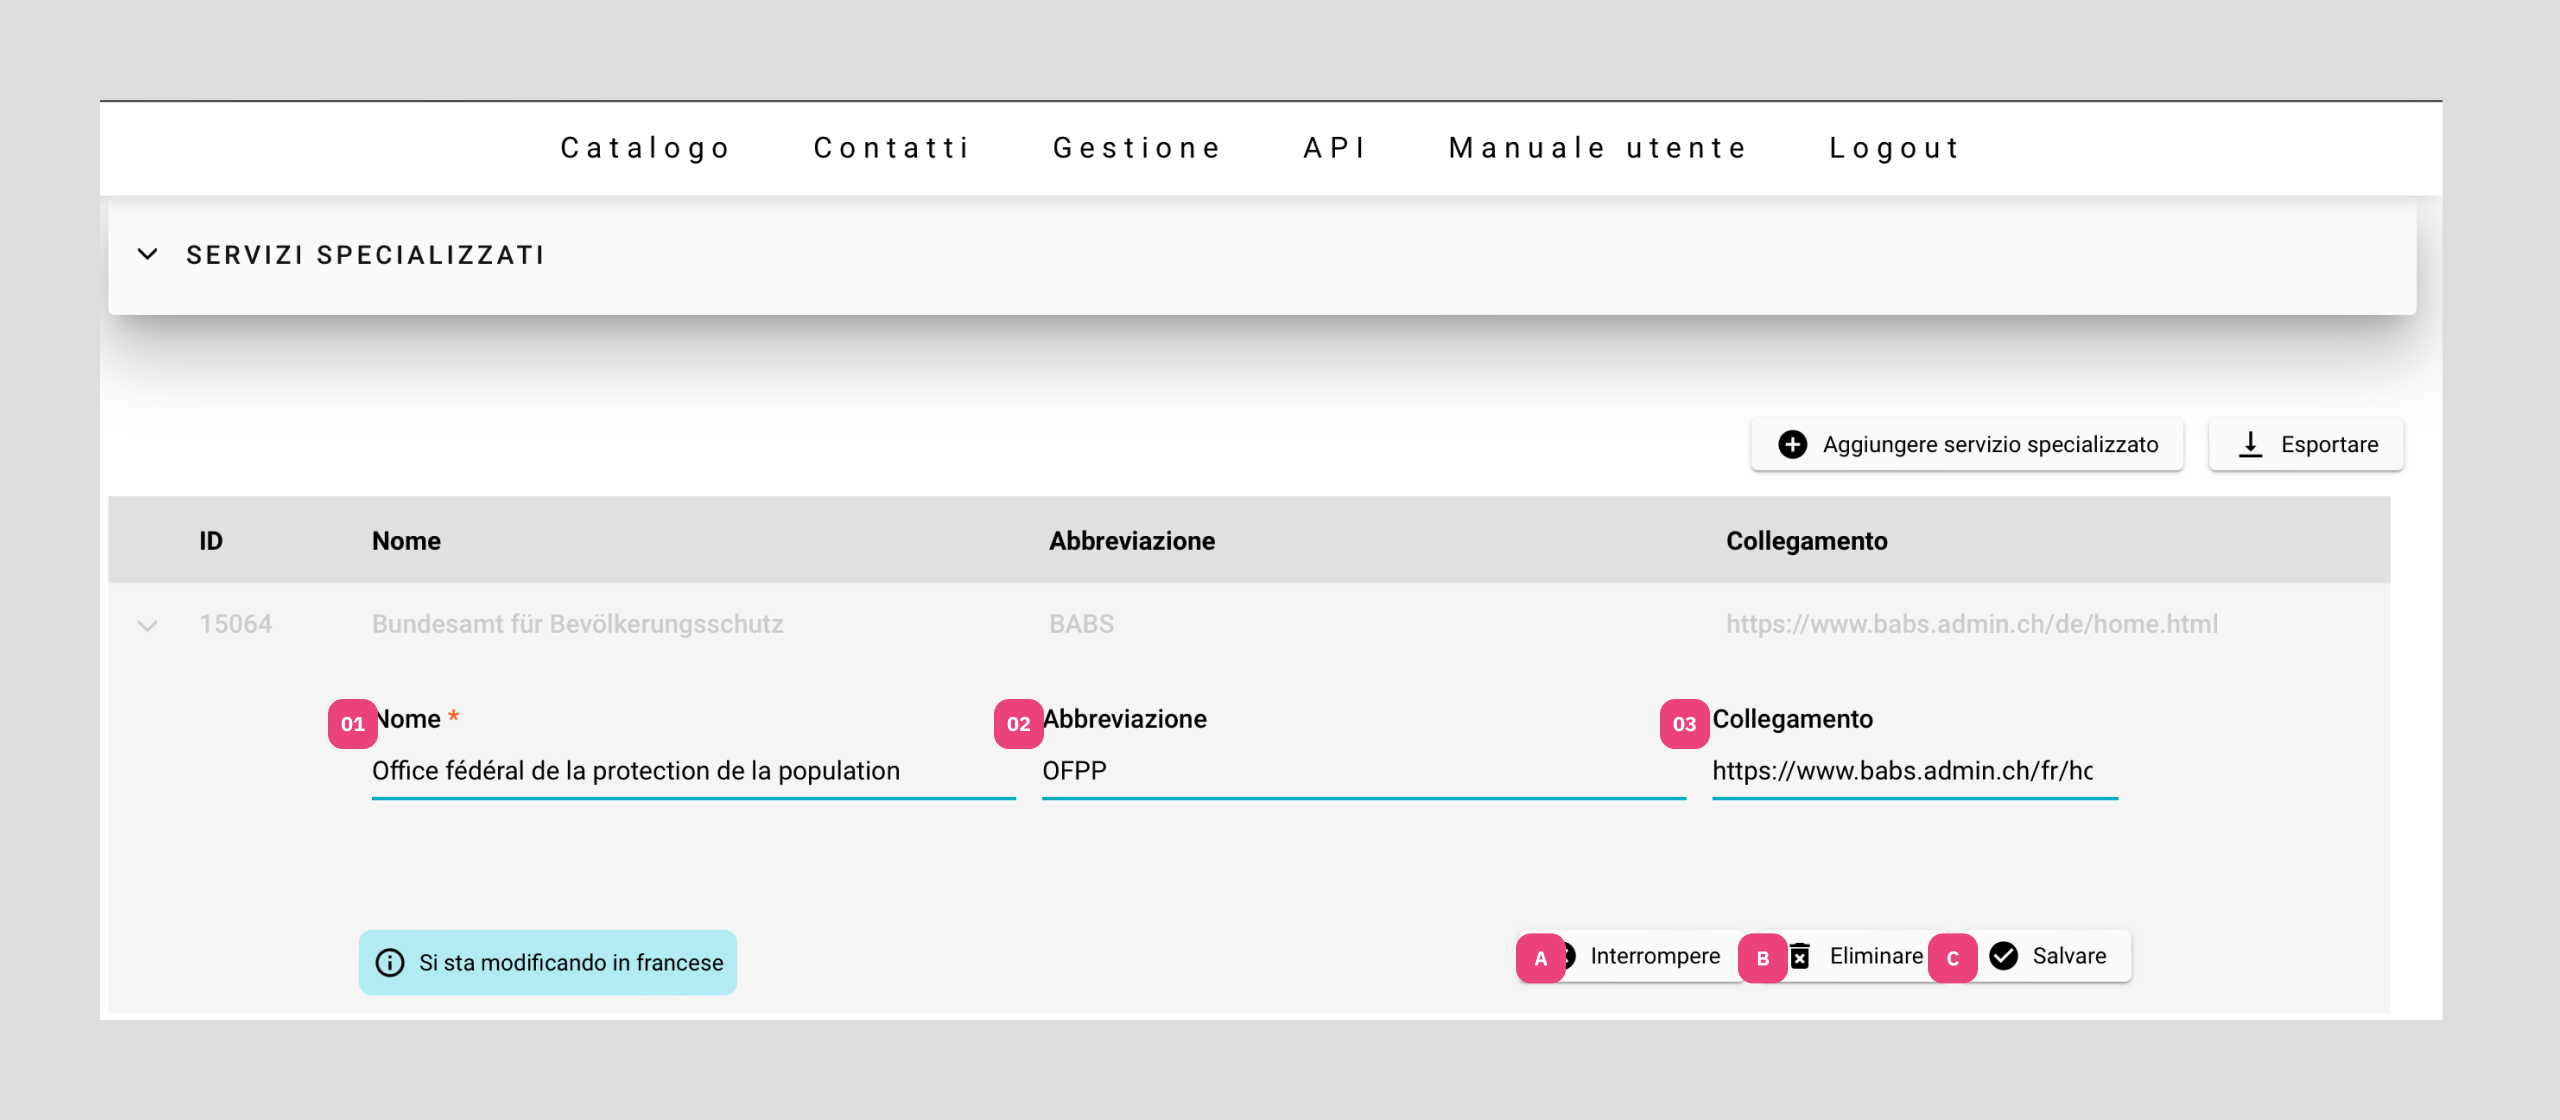Open the Gestione navigation item
This screenshot has width=2560, height=1120.
click(1137, 148)
